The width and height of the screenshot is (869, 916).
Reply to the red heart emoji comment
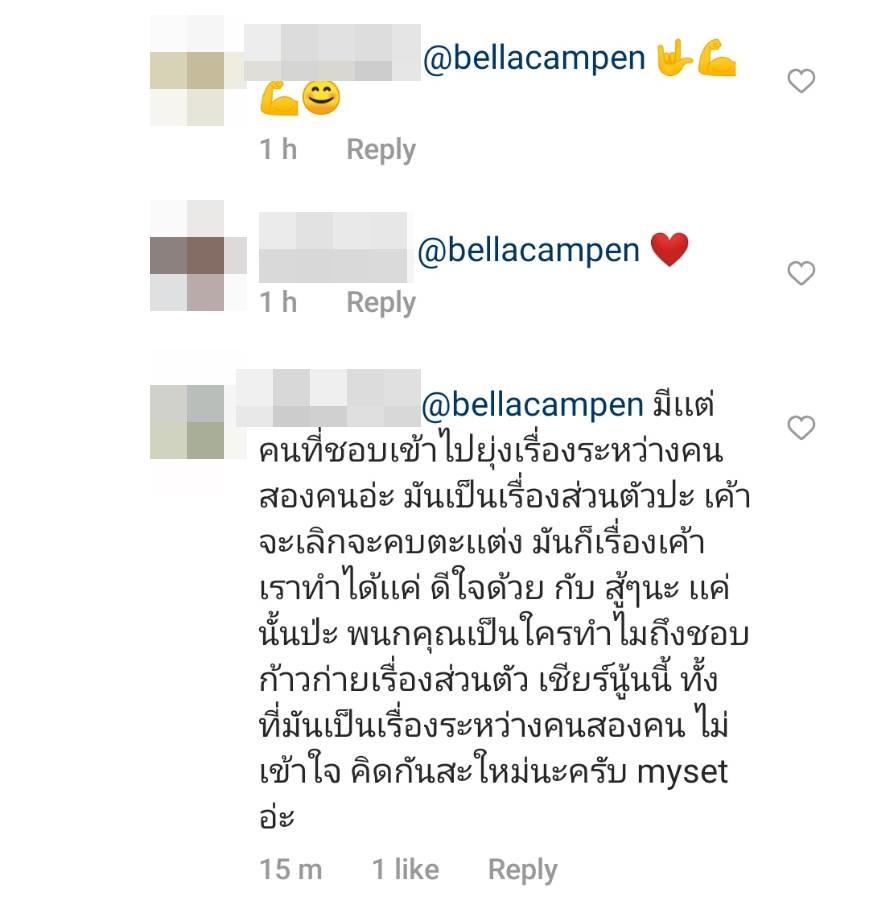[x=381, y=303]
